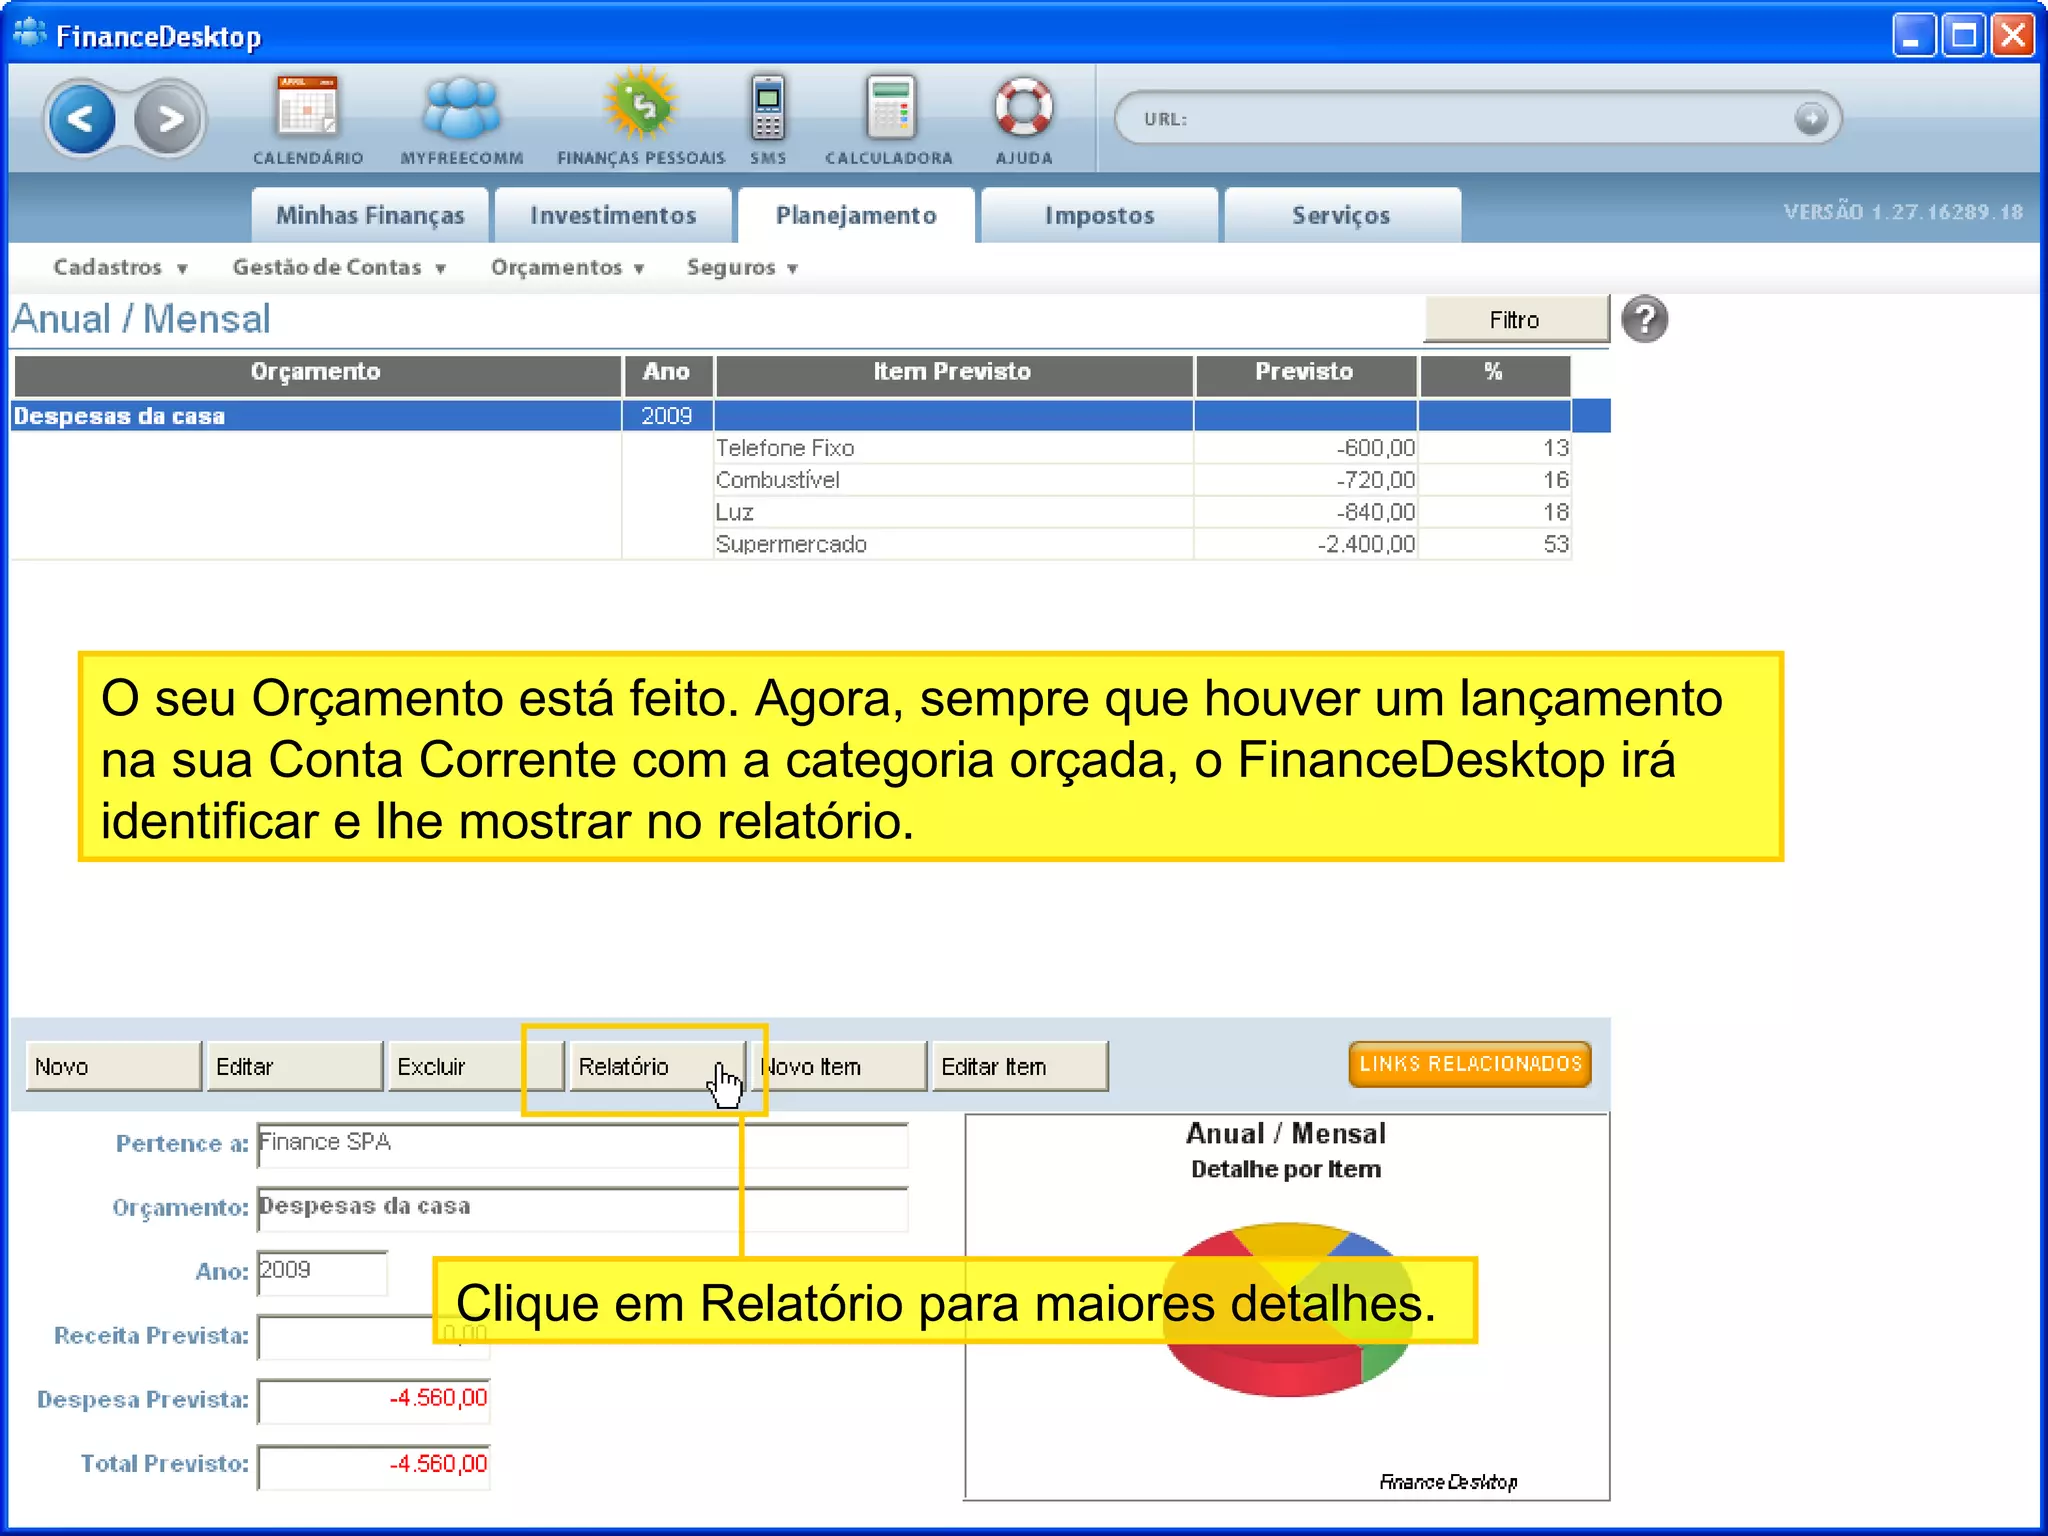Sort by Orçamento column header
2048x1536 pixels.
316,375
